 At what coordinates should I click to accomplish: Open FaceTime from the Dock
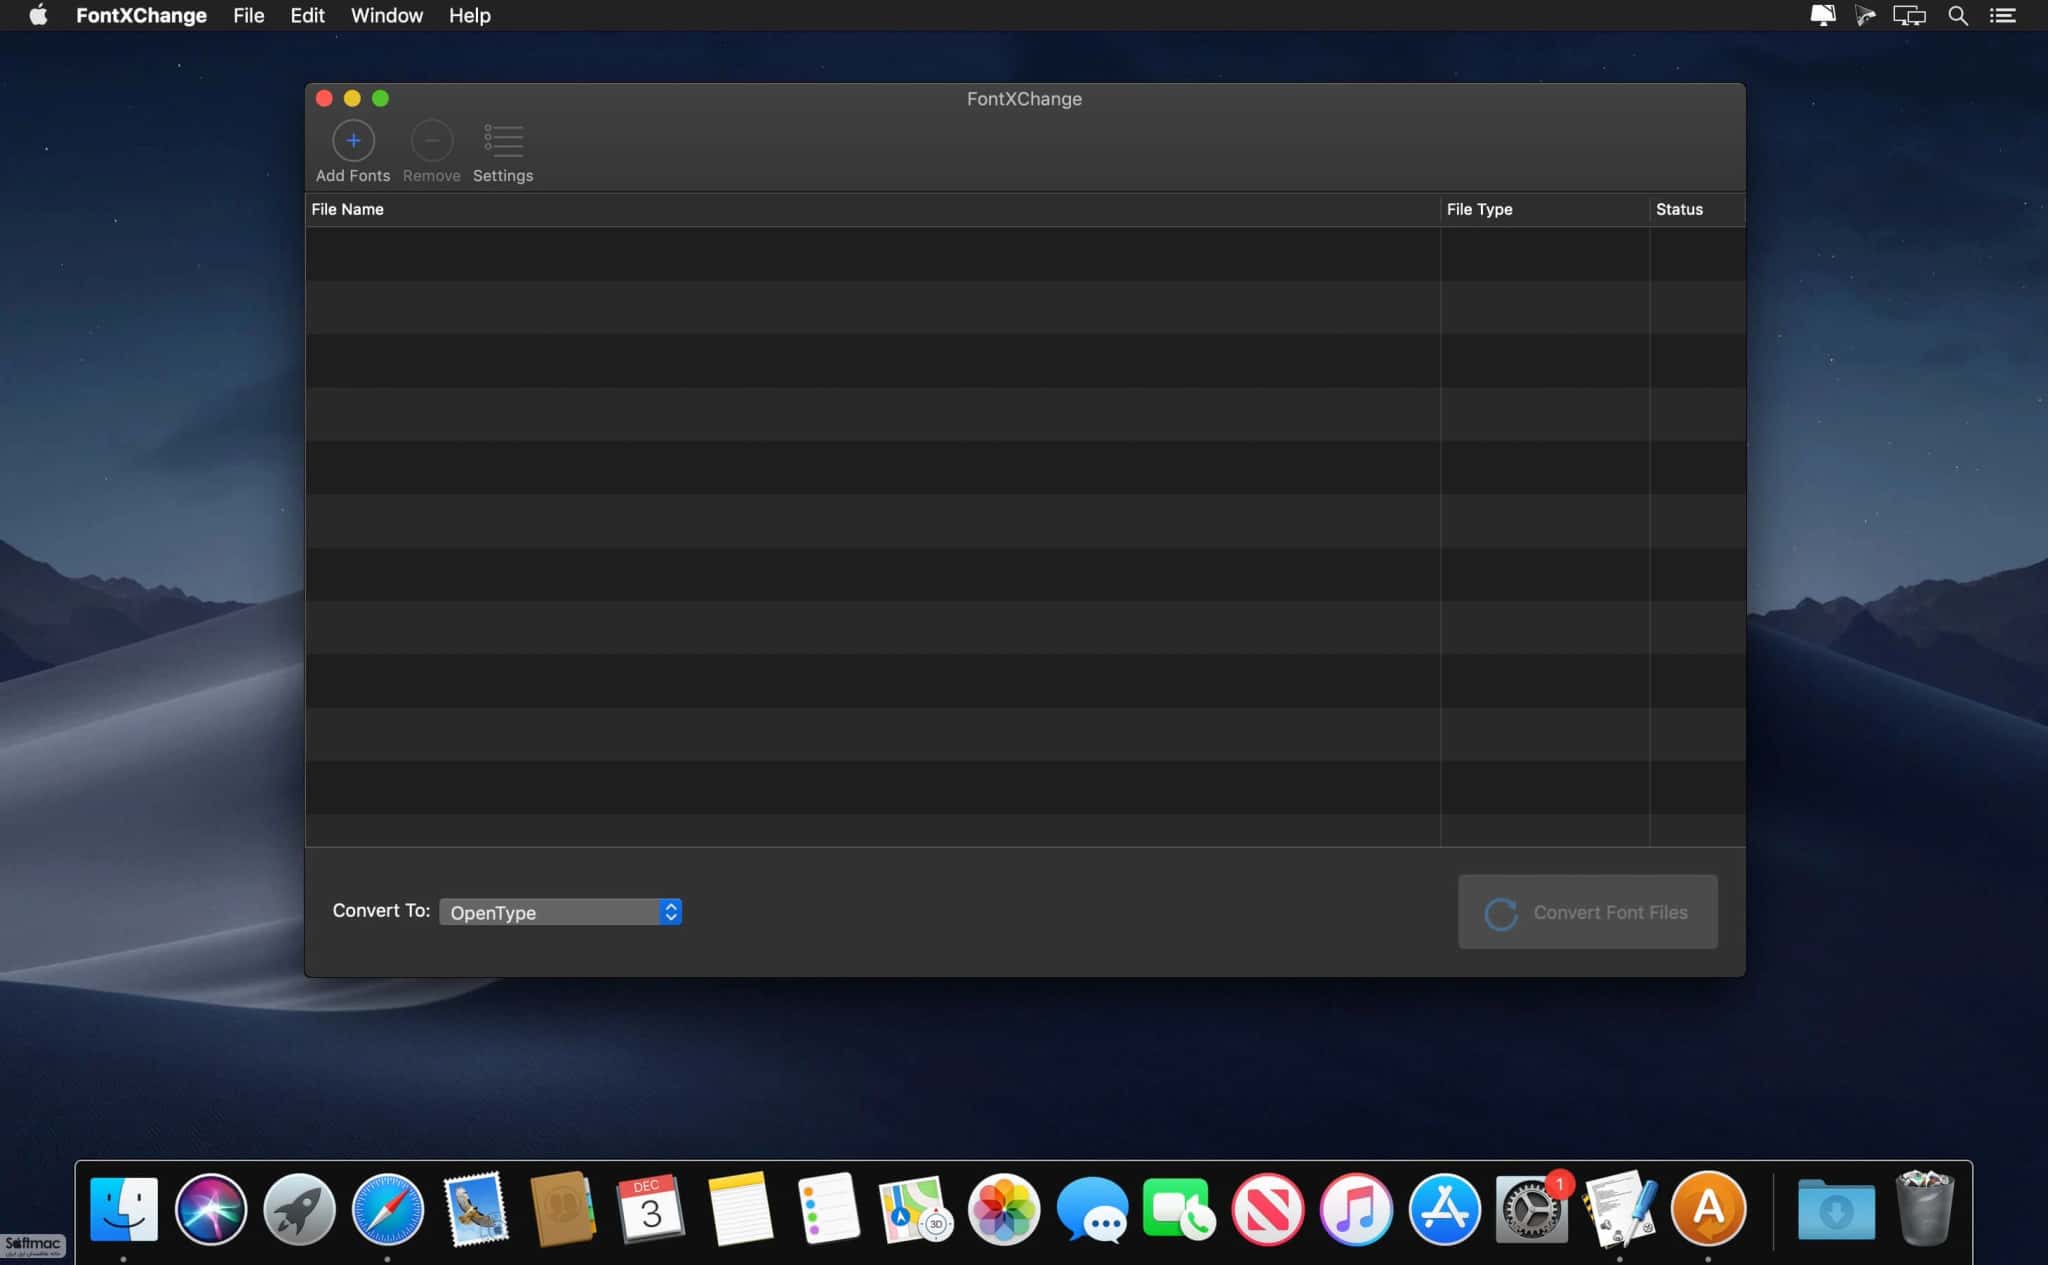(x=1180, y=1209)
